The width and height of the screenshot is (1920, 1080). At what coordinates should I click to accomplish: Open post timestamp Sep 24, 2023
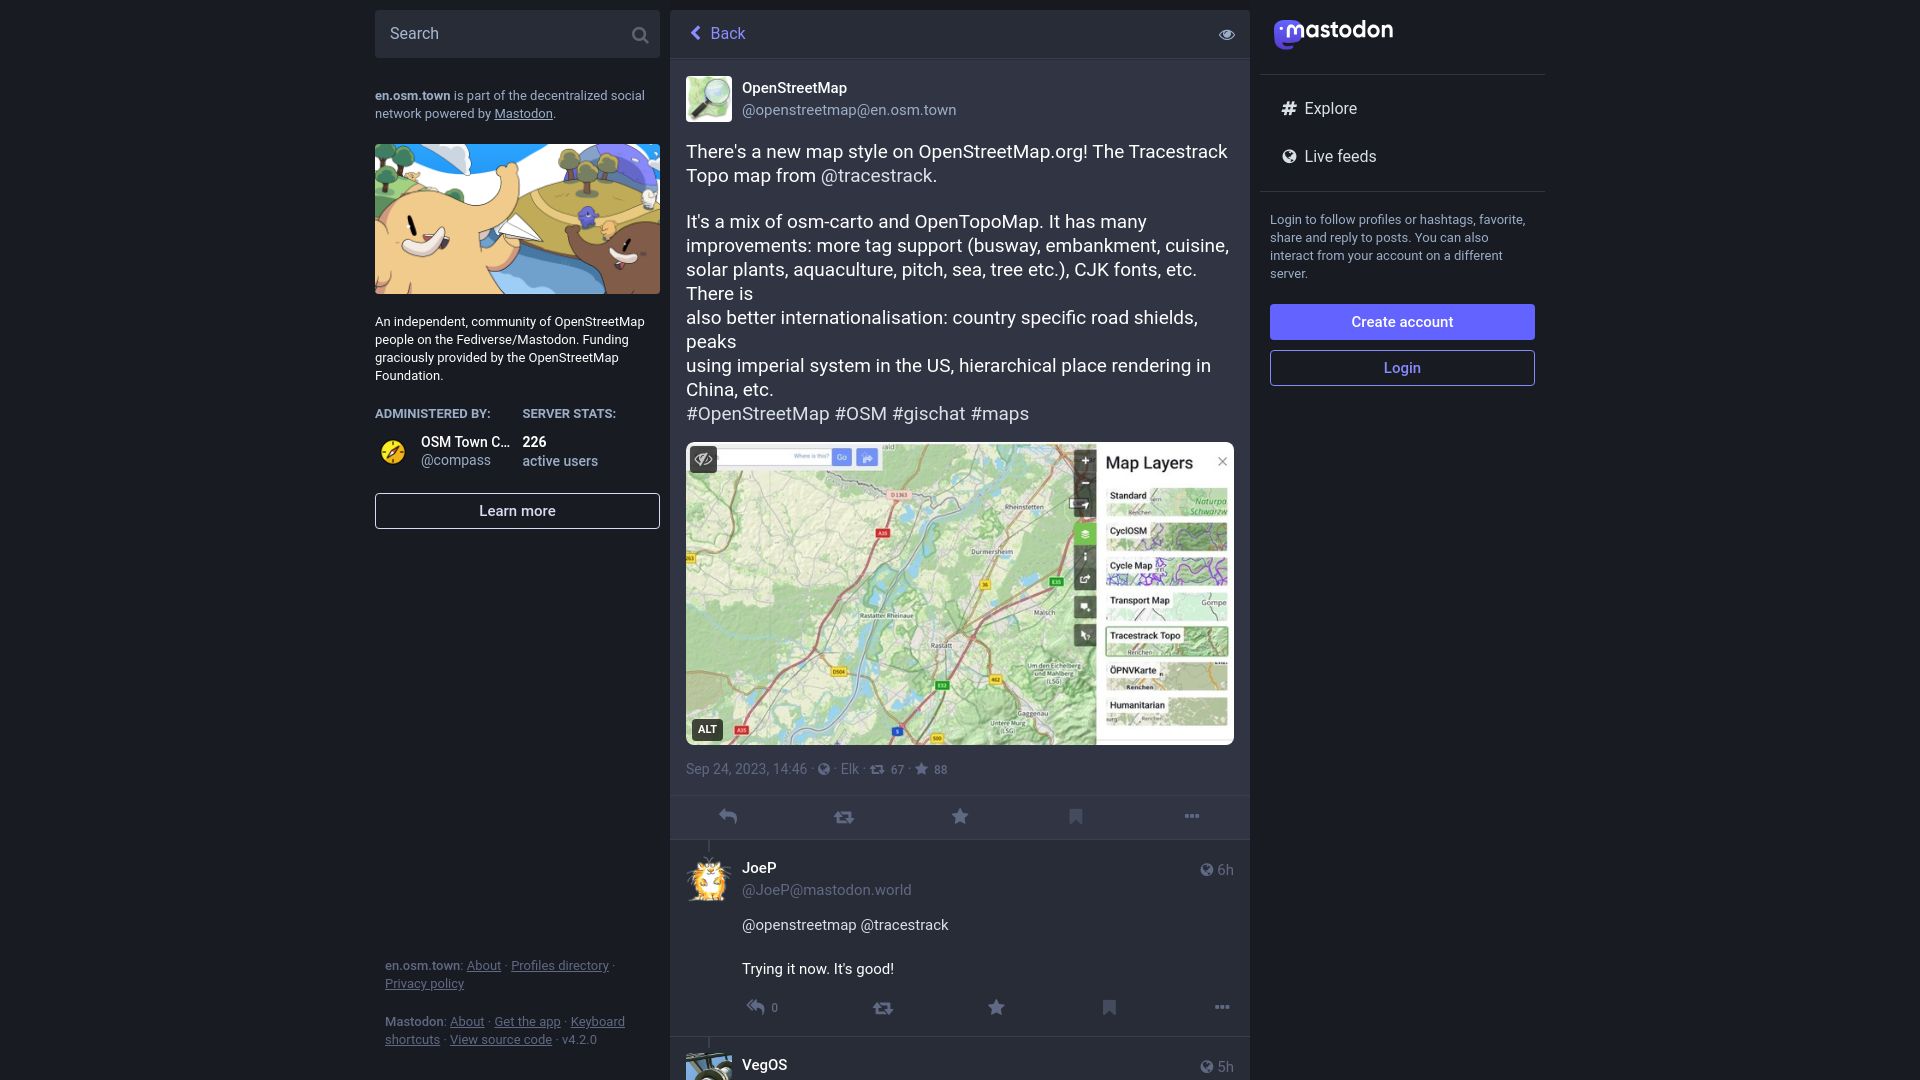click(x=746, y=770)
